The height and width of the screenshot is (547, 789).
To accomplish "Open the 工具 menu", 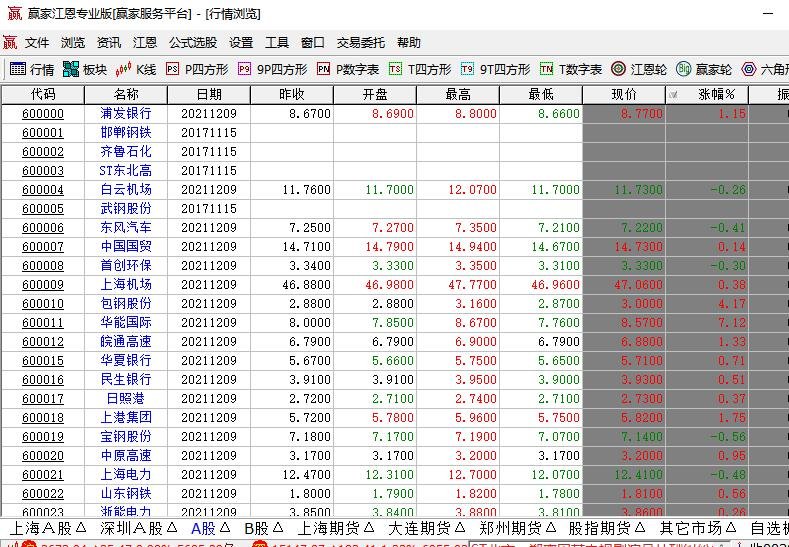I will coord(277,43).
